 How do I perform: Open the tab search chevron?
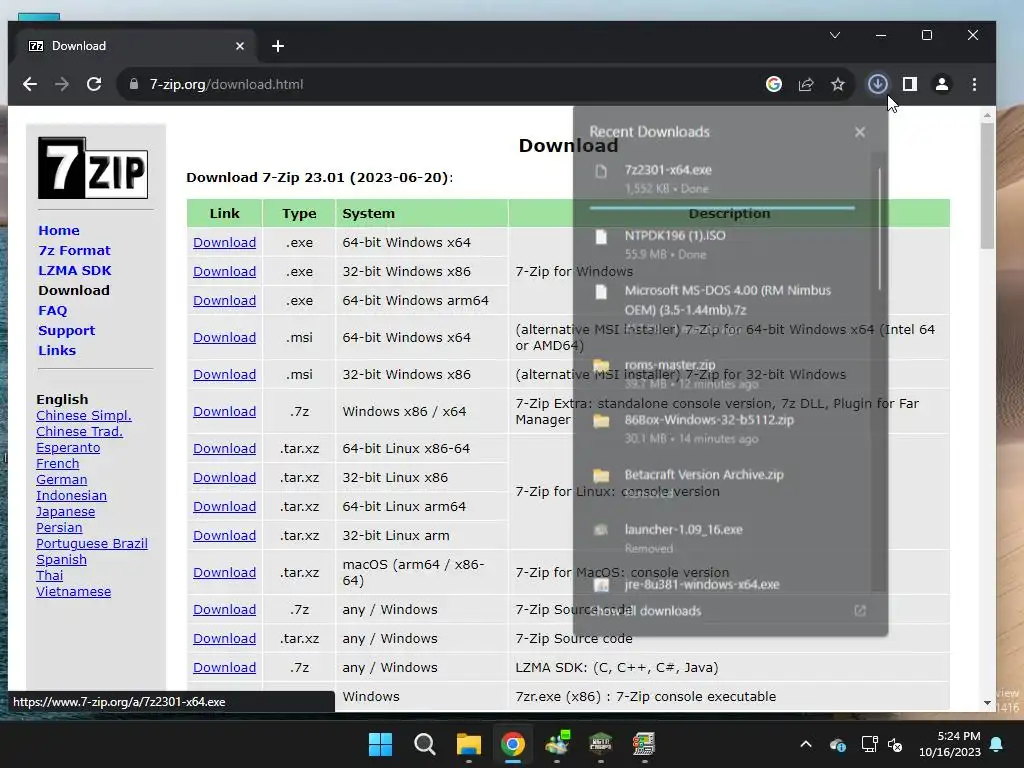pos(835,35)
